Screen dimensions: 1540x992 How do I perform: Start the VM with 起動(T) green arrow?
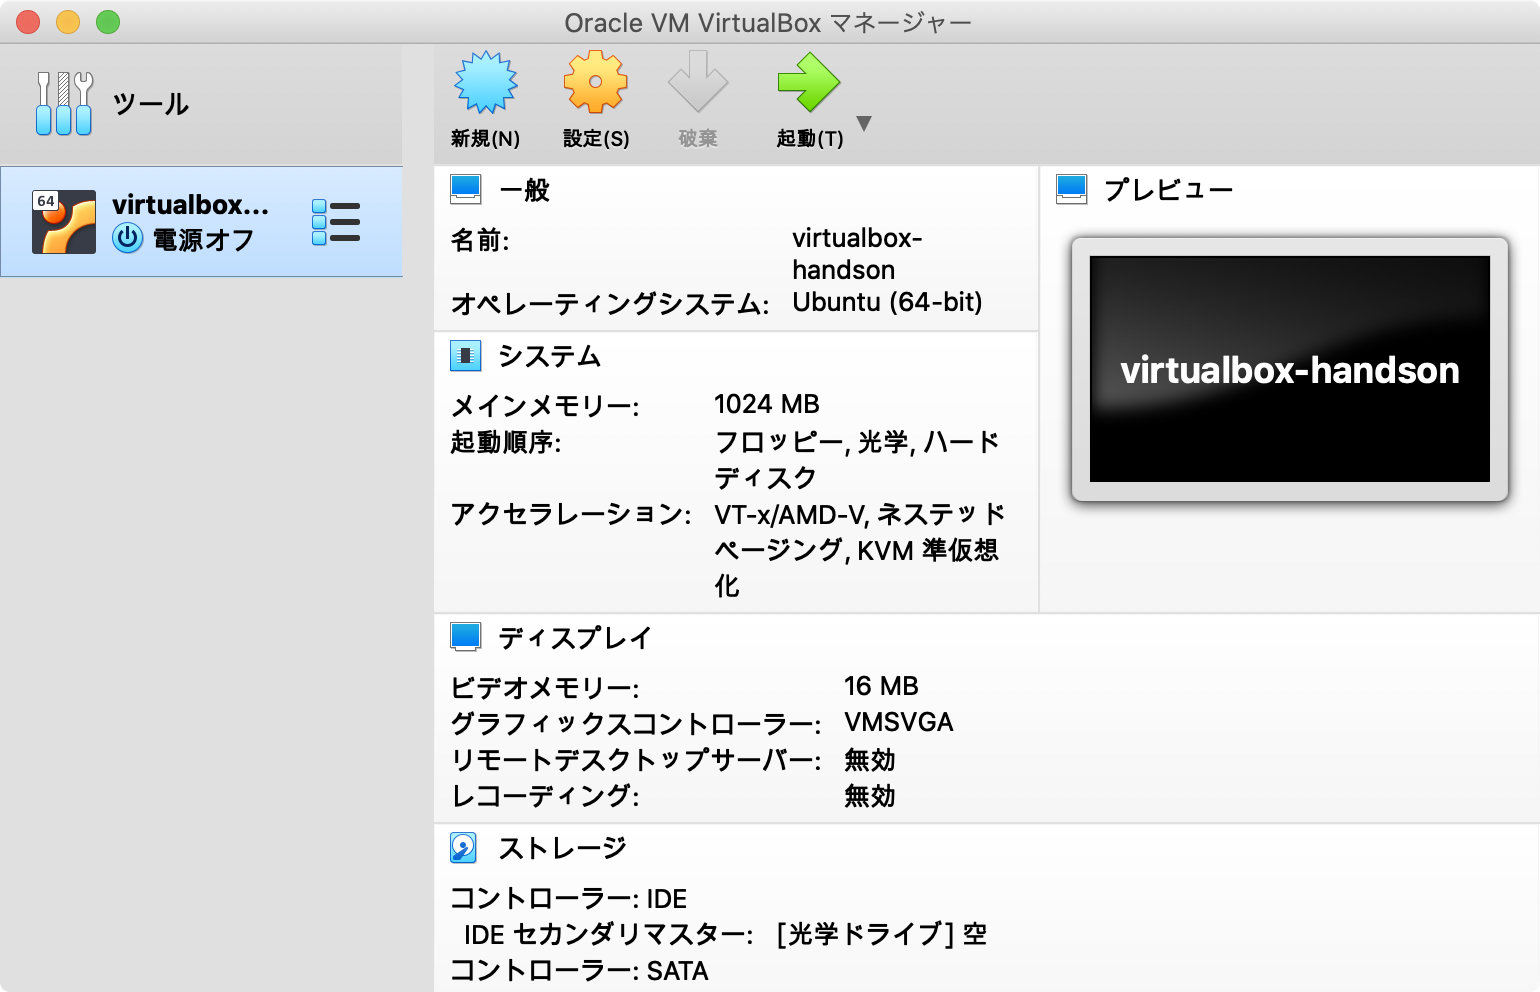[809, 82]
